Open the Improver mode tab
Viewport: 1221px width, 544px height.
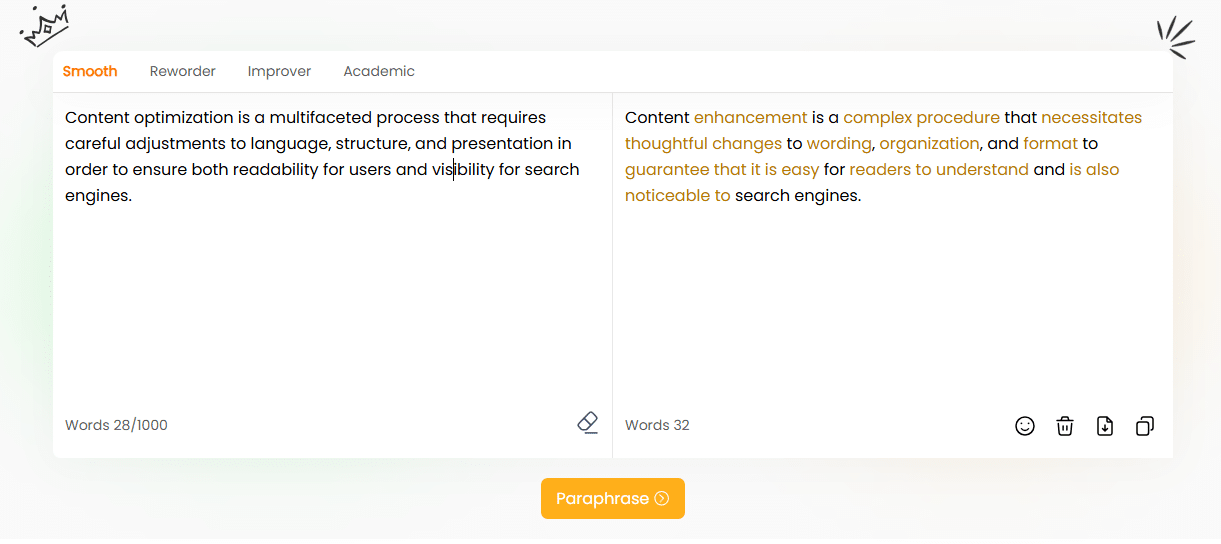coord(279,71)
